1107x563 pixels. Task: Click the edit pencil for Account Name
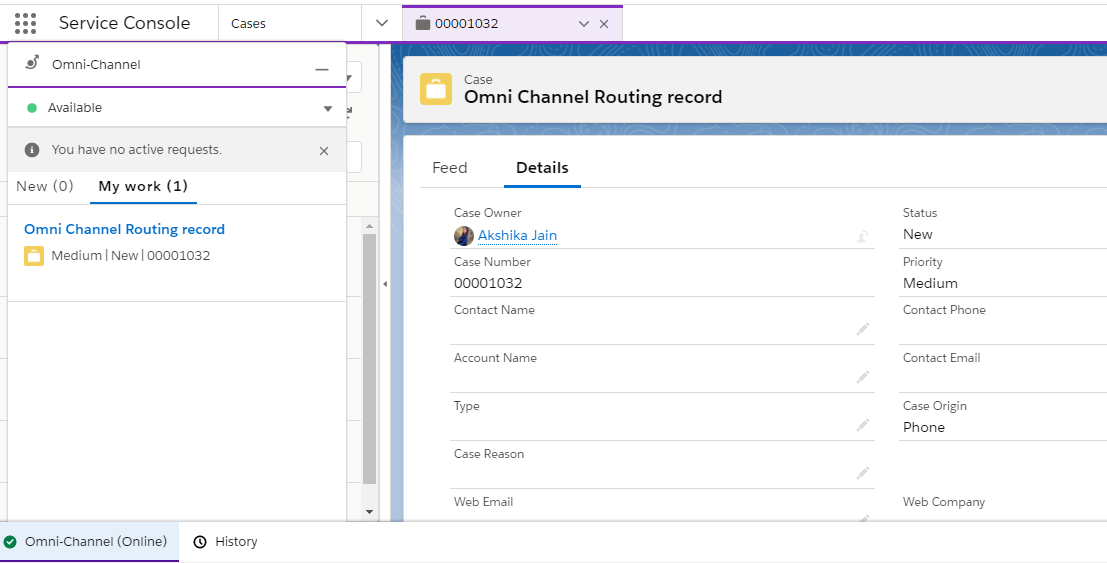coord(862,377)
